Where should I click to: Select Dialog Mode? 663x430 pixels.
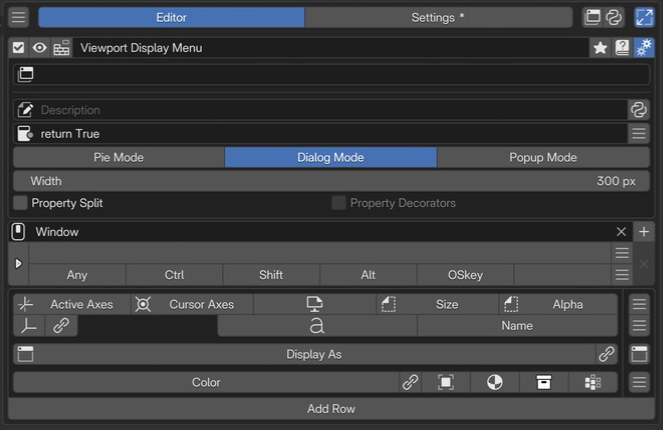tap(331, 157)
